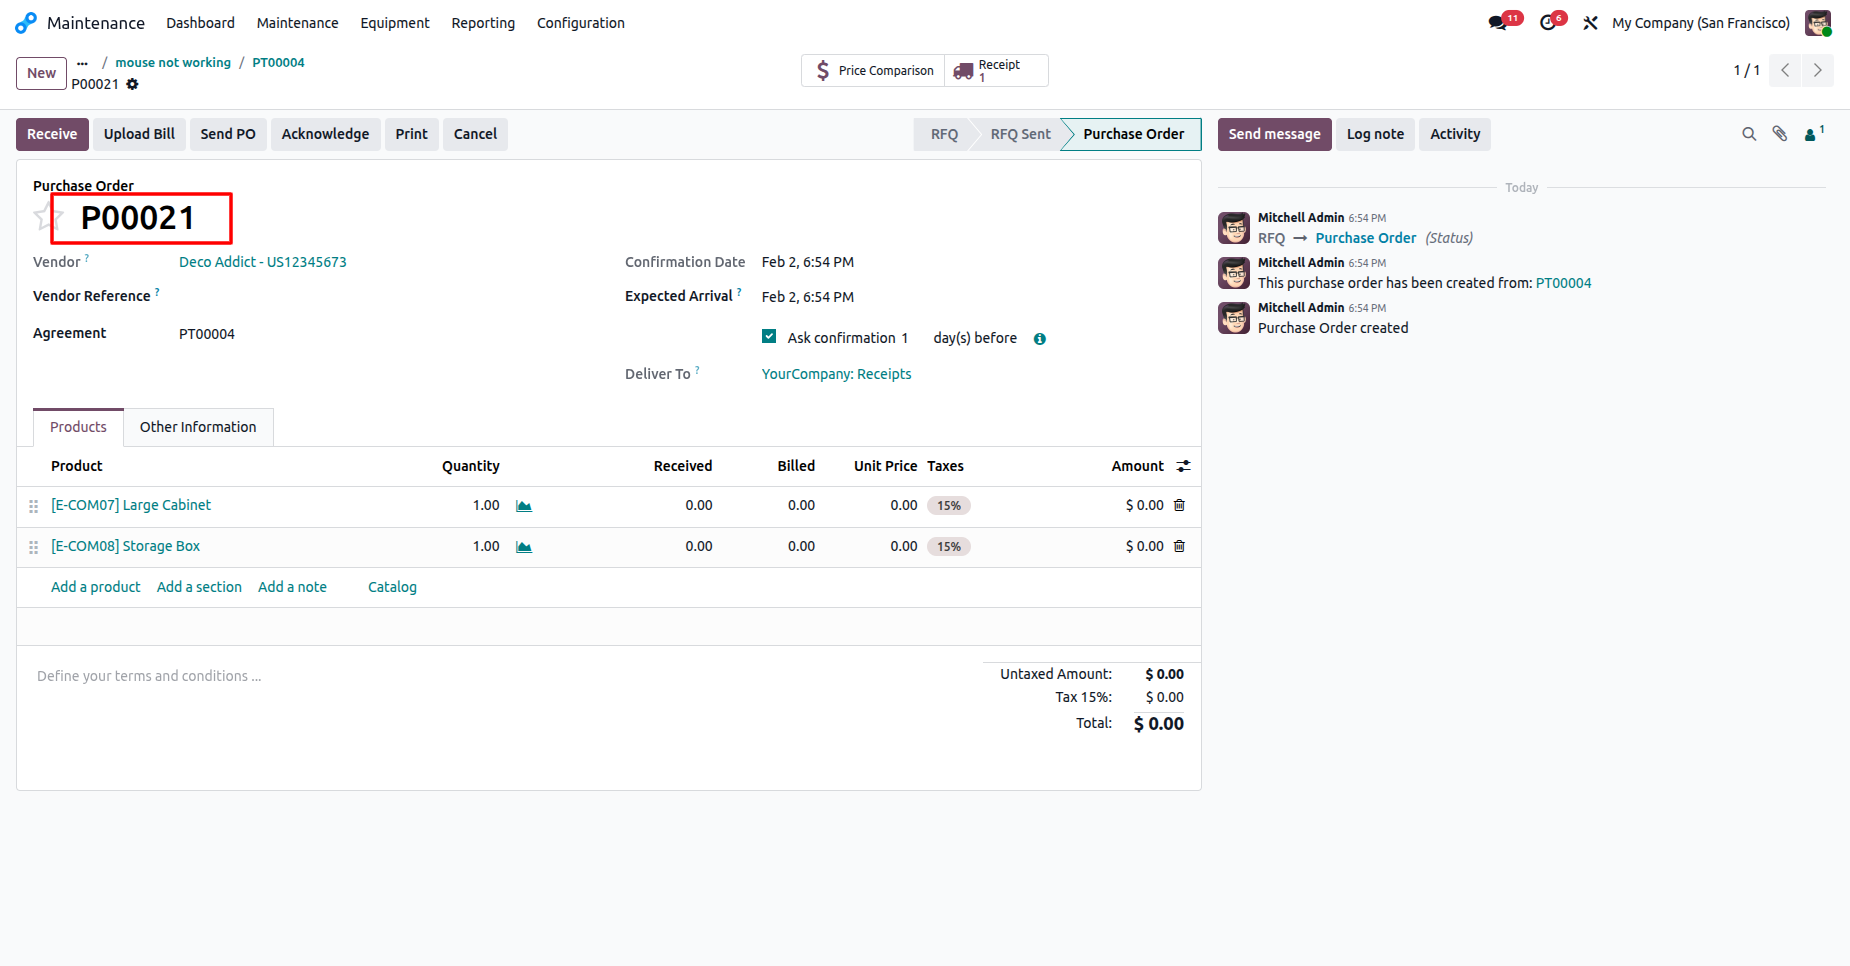Open the activities clock icon
Screen dimensions: 1850x966
pyautogui.click(x=1548, y=23)
